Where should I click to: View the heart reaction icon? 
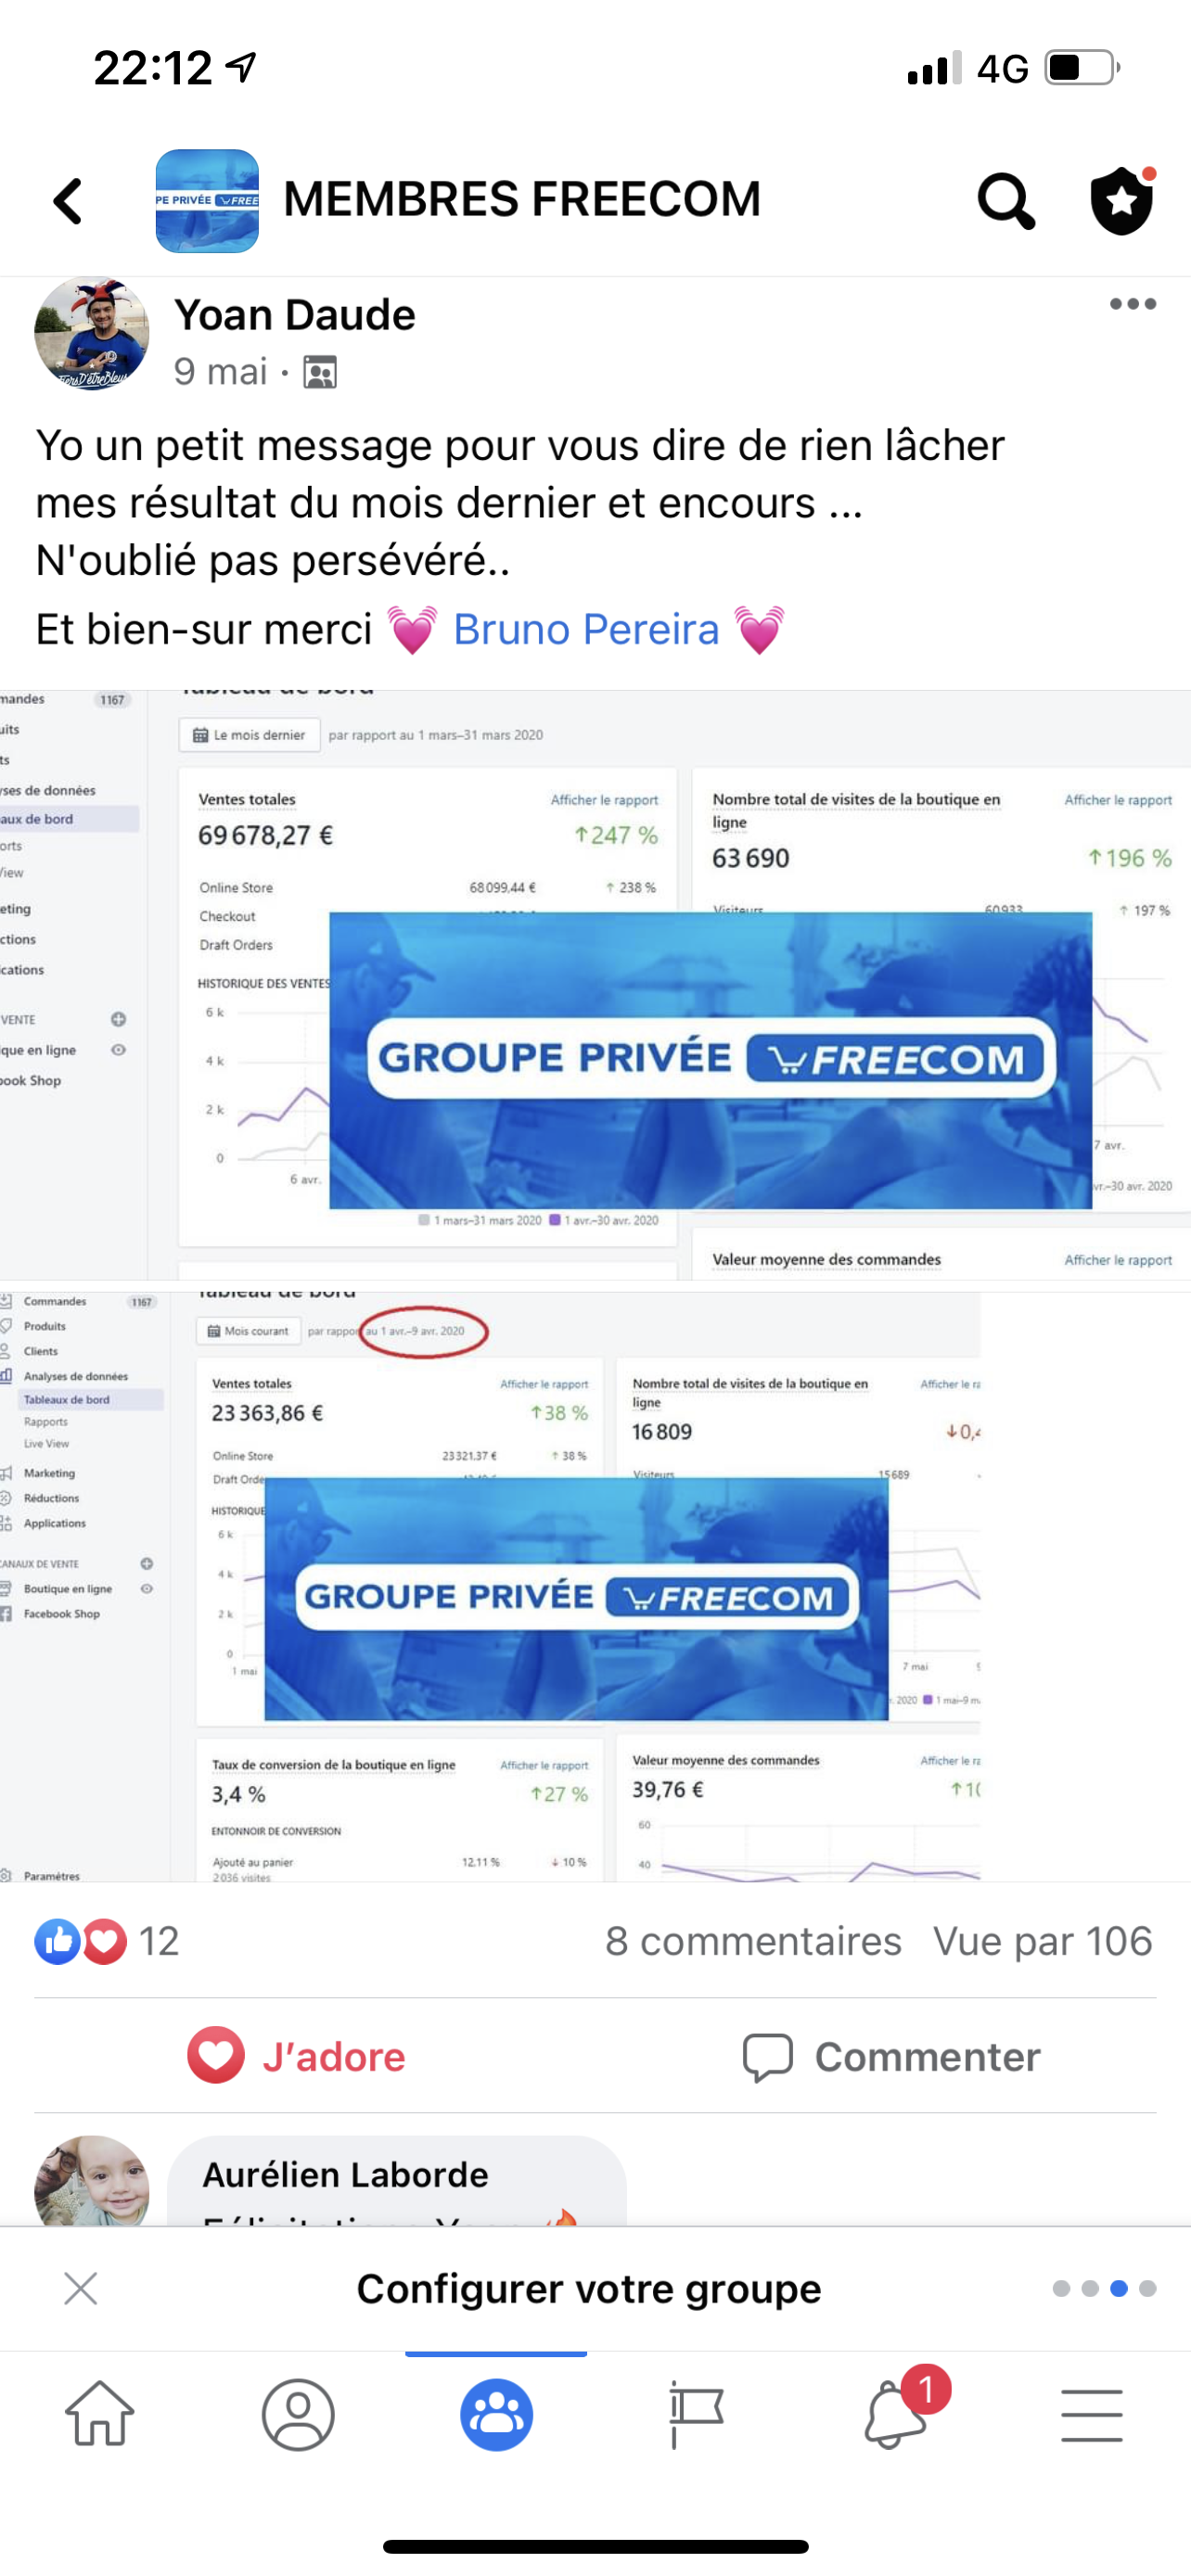tap(104, 1942)
